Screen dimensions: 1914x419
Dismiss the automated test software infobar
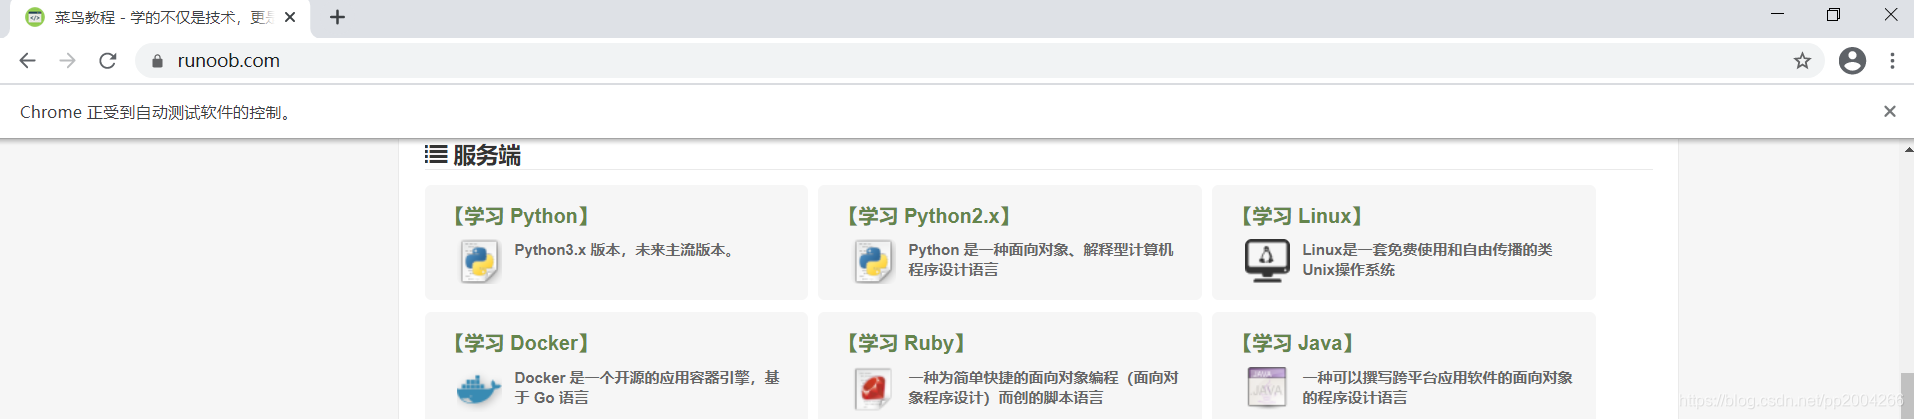pyautogui.click(x=1890, y=111)
